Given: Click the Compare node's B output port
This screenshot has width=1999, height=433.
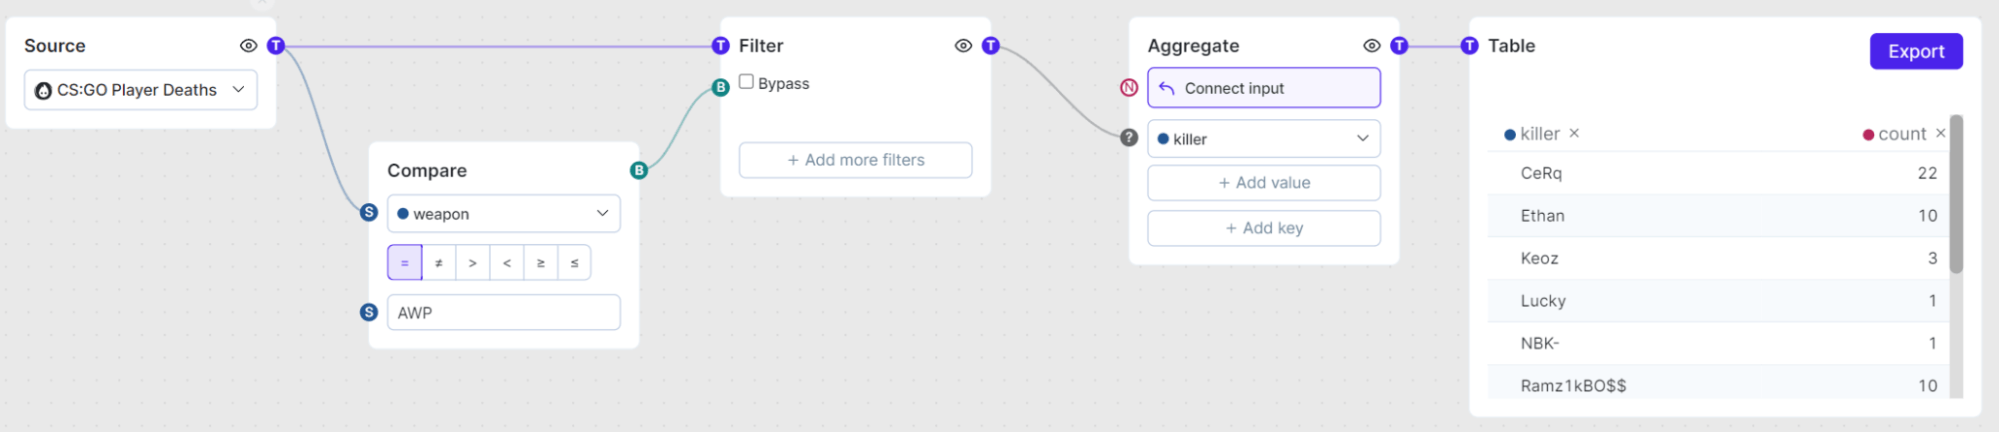Looking at the screenshot, I should [639, 171].
